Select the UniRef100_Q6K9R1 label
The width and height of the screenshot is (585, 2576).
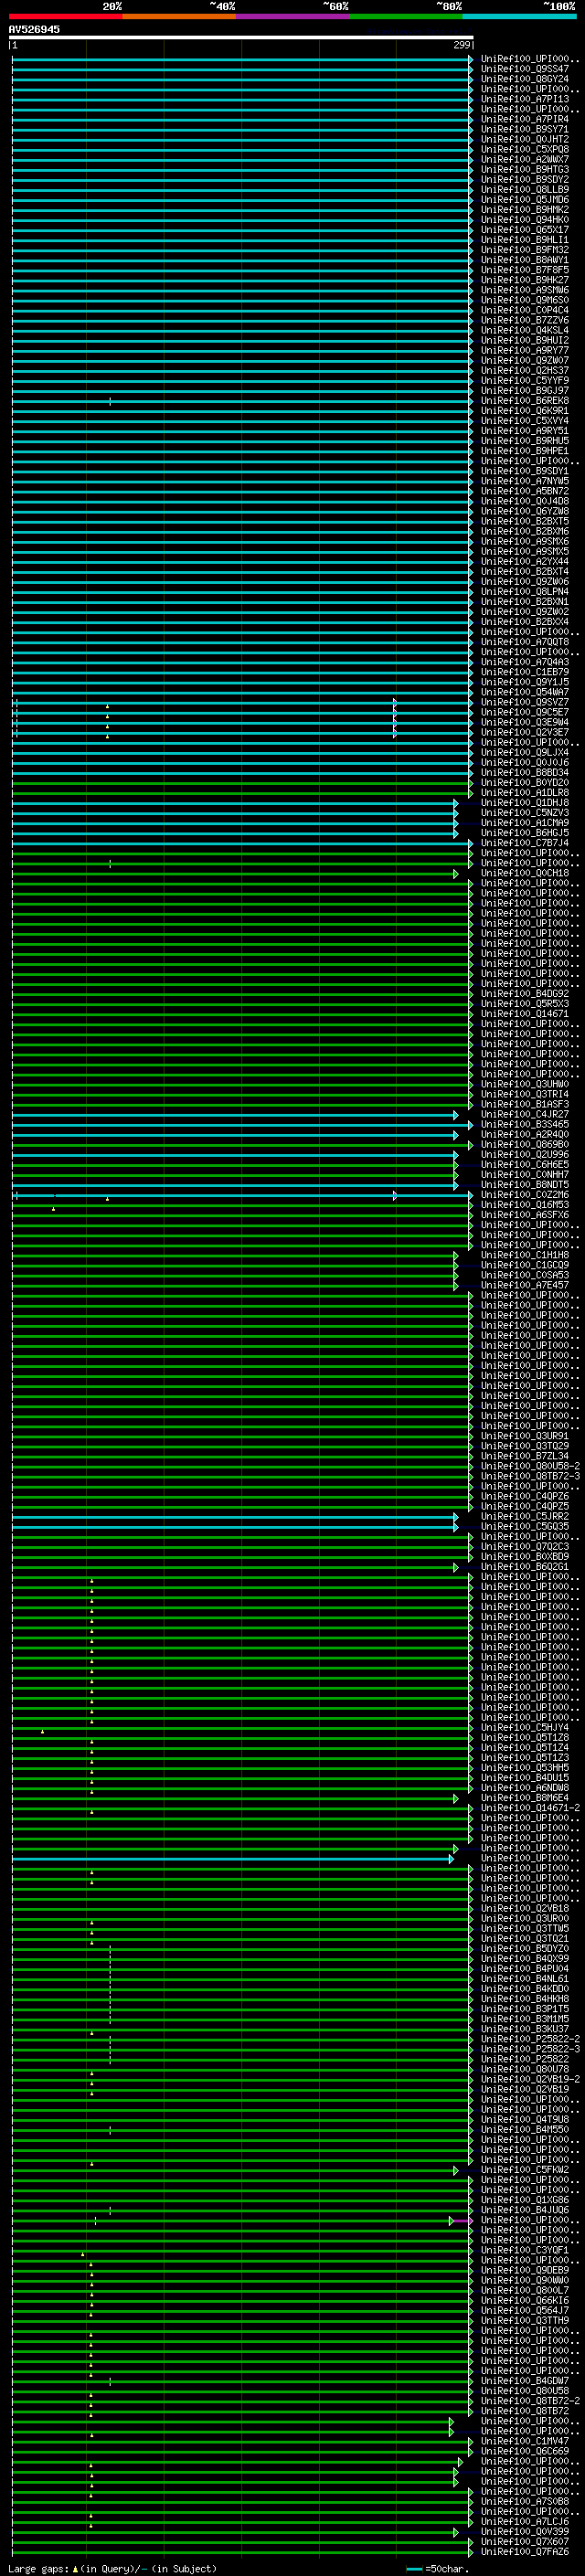525,410
